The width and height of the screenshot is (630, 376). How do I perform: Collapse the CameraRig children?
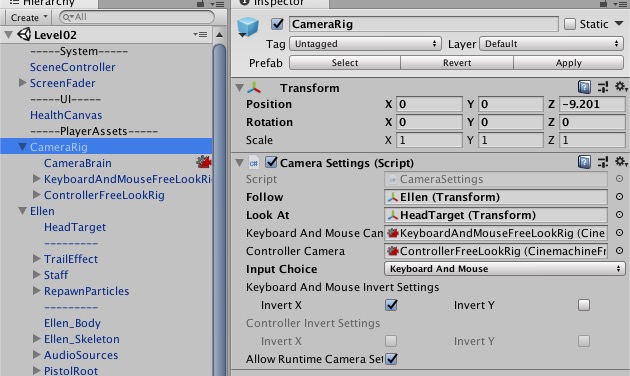(23, 147)
